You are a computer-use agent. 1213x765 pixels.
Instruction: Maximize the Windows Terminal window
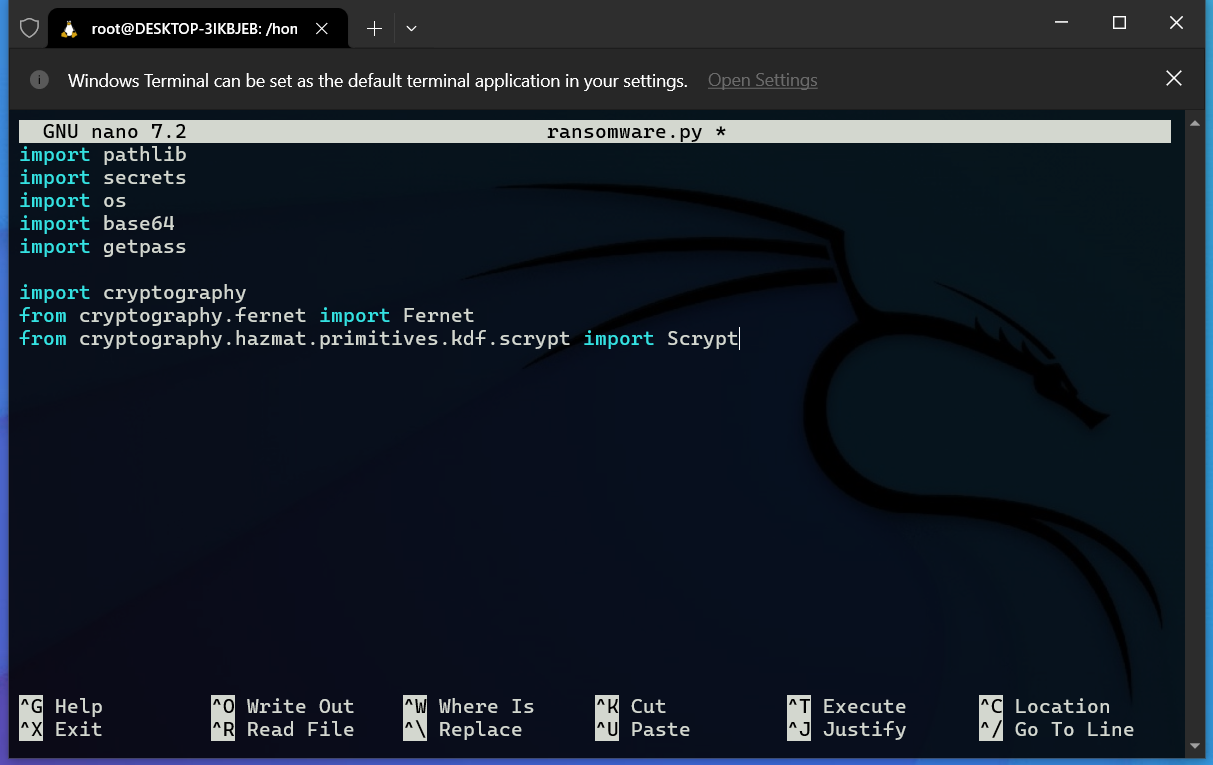(1120, 23)
